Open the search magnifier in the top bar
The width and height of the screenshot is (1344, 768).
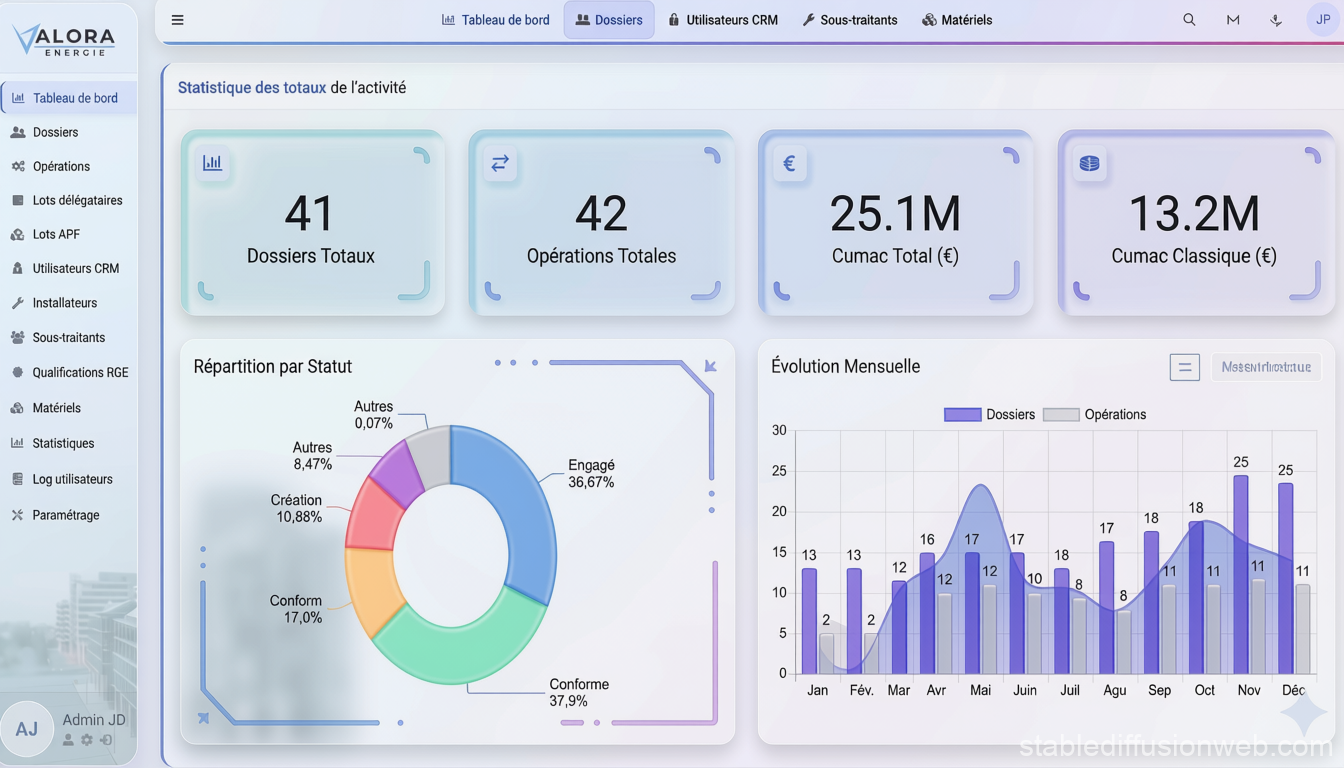click(x=1188, y=19)
